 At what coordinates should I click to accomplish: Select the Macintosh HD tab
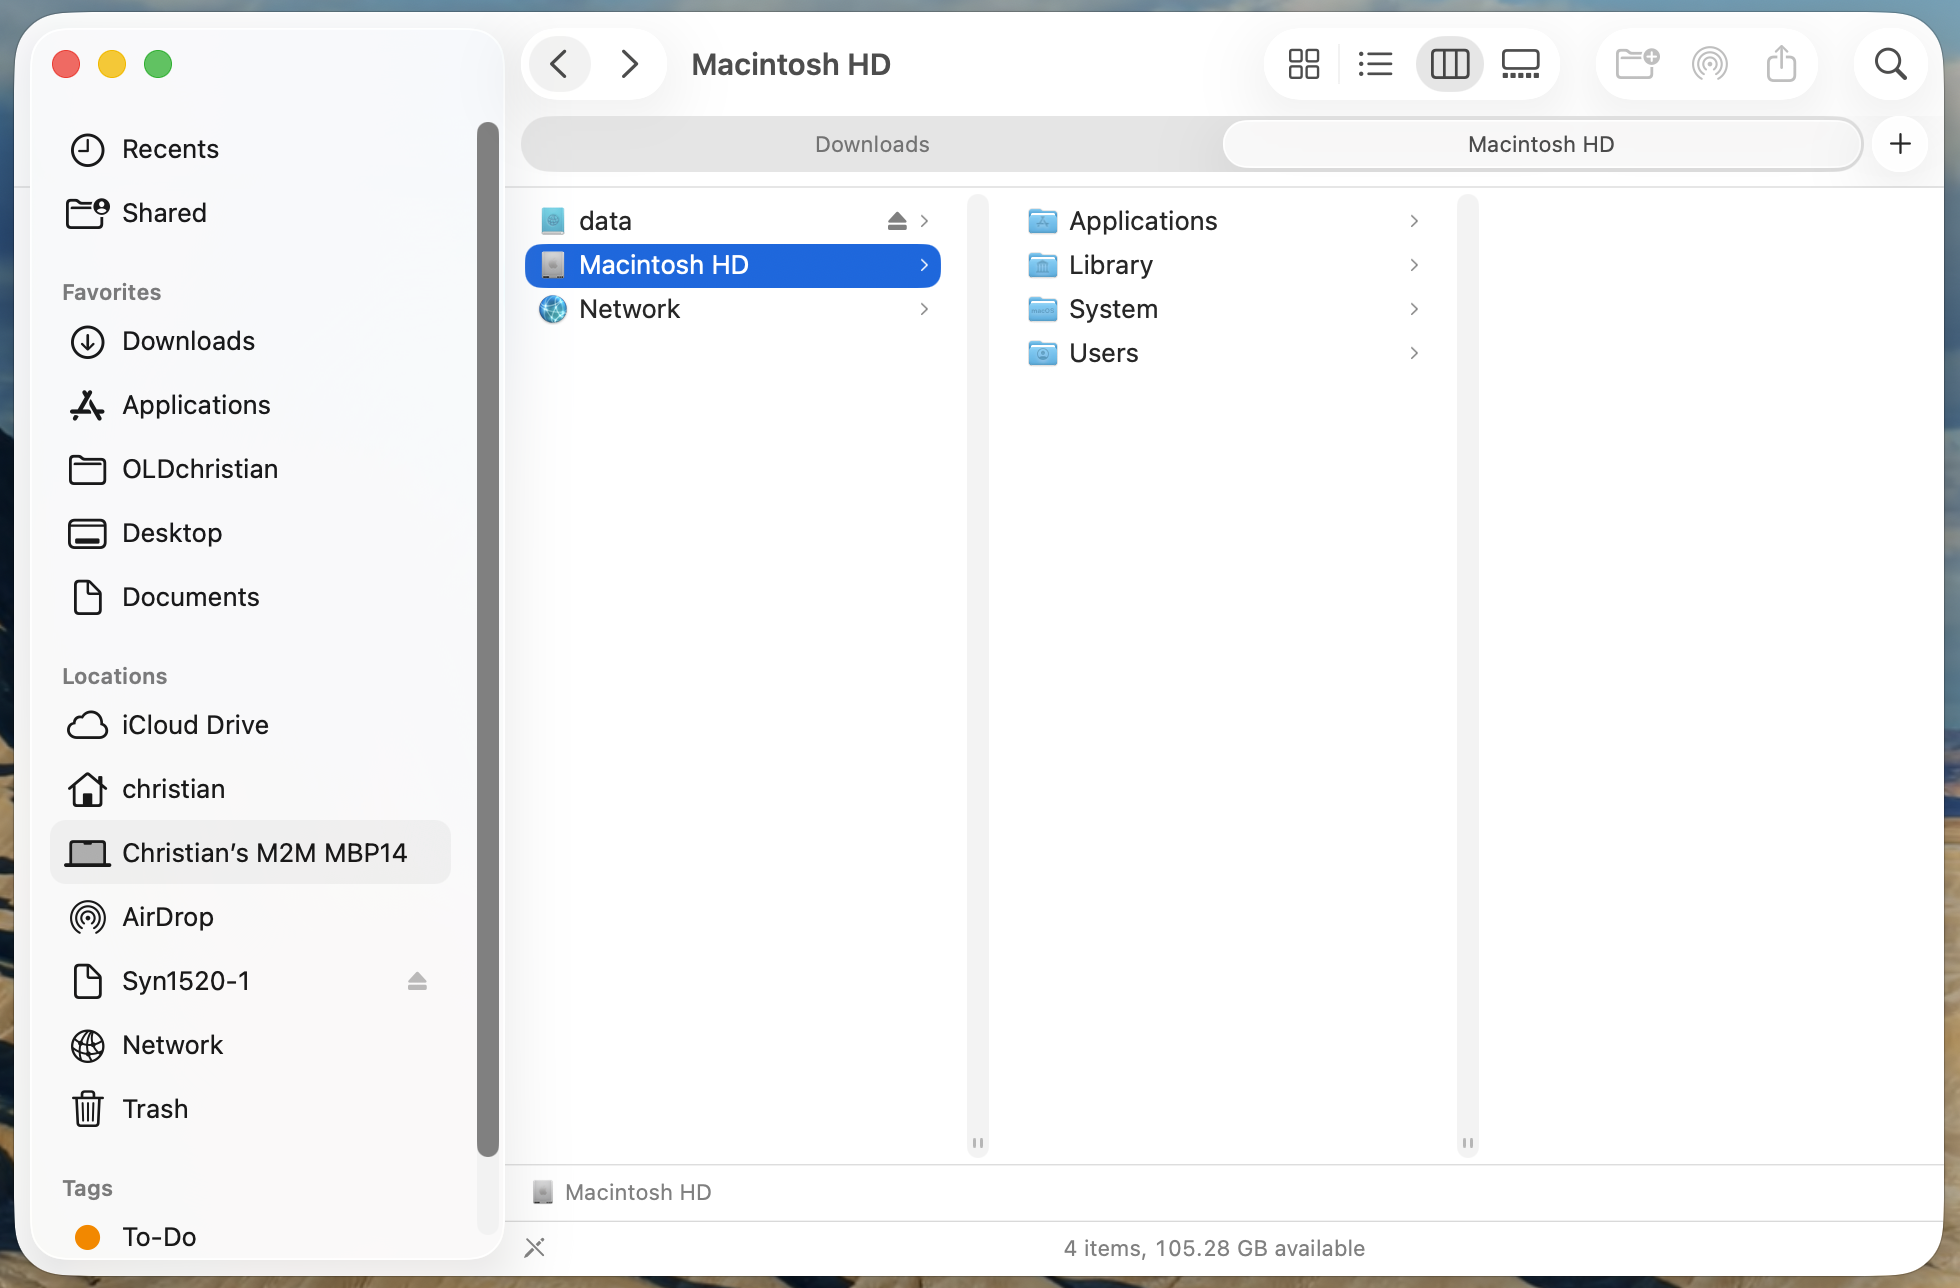1540,144
